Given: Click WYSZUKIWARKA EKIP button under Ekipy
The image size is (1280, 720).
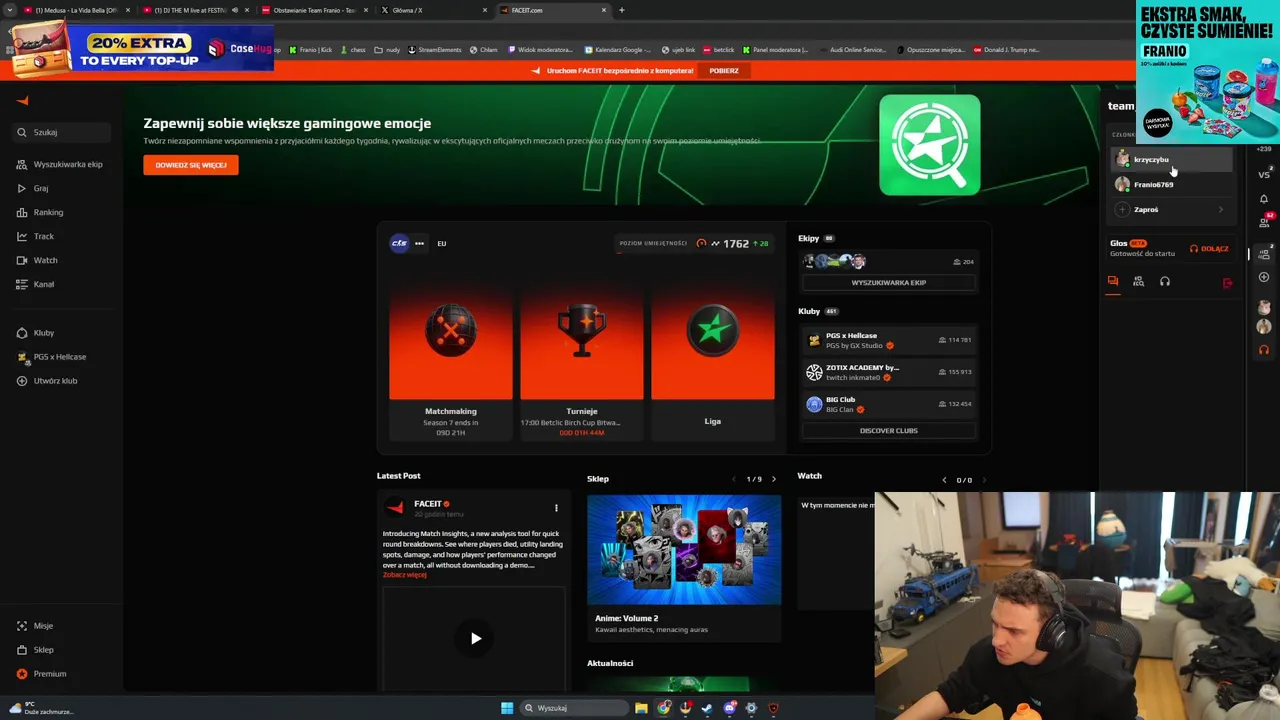Looking at the screenshot, I should click(888, 283).
